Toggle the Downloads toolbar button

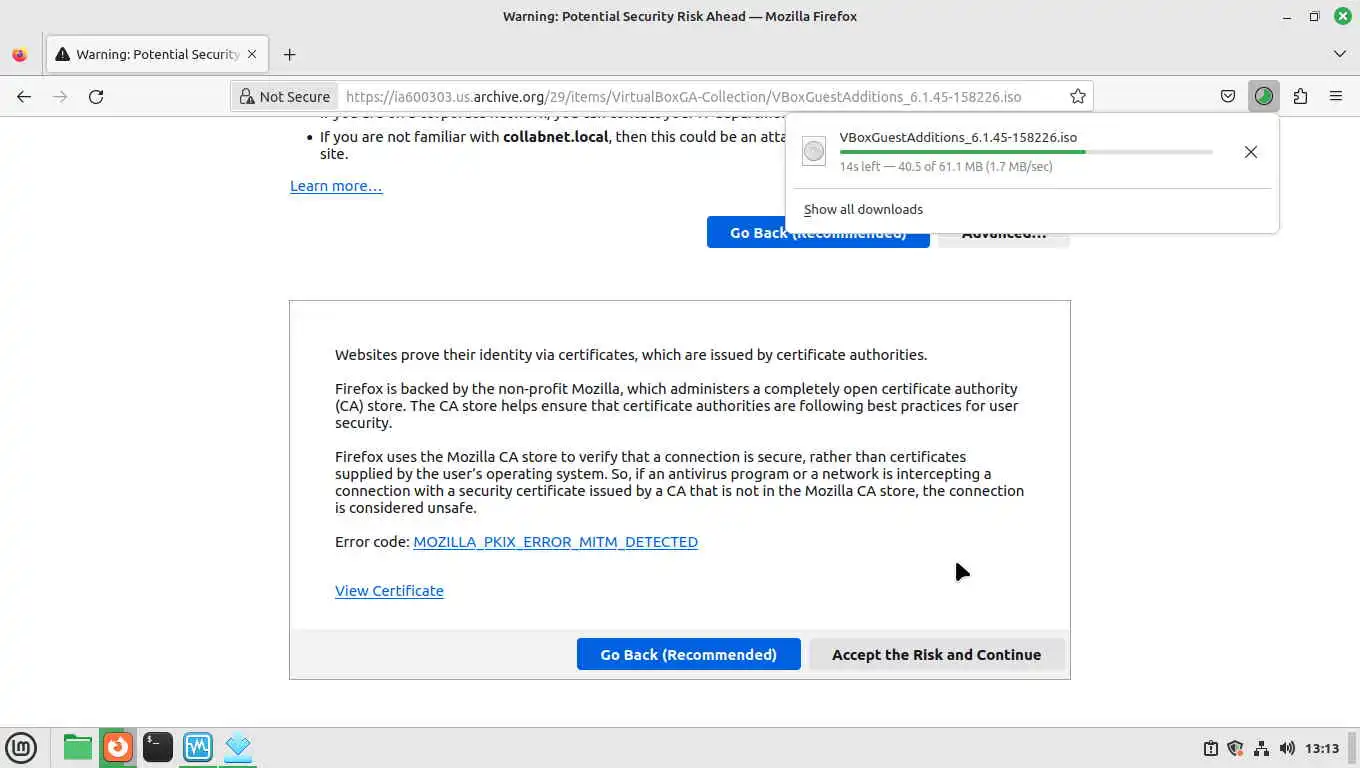coord(1264,97)
